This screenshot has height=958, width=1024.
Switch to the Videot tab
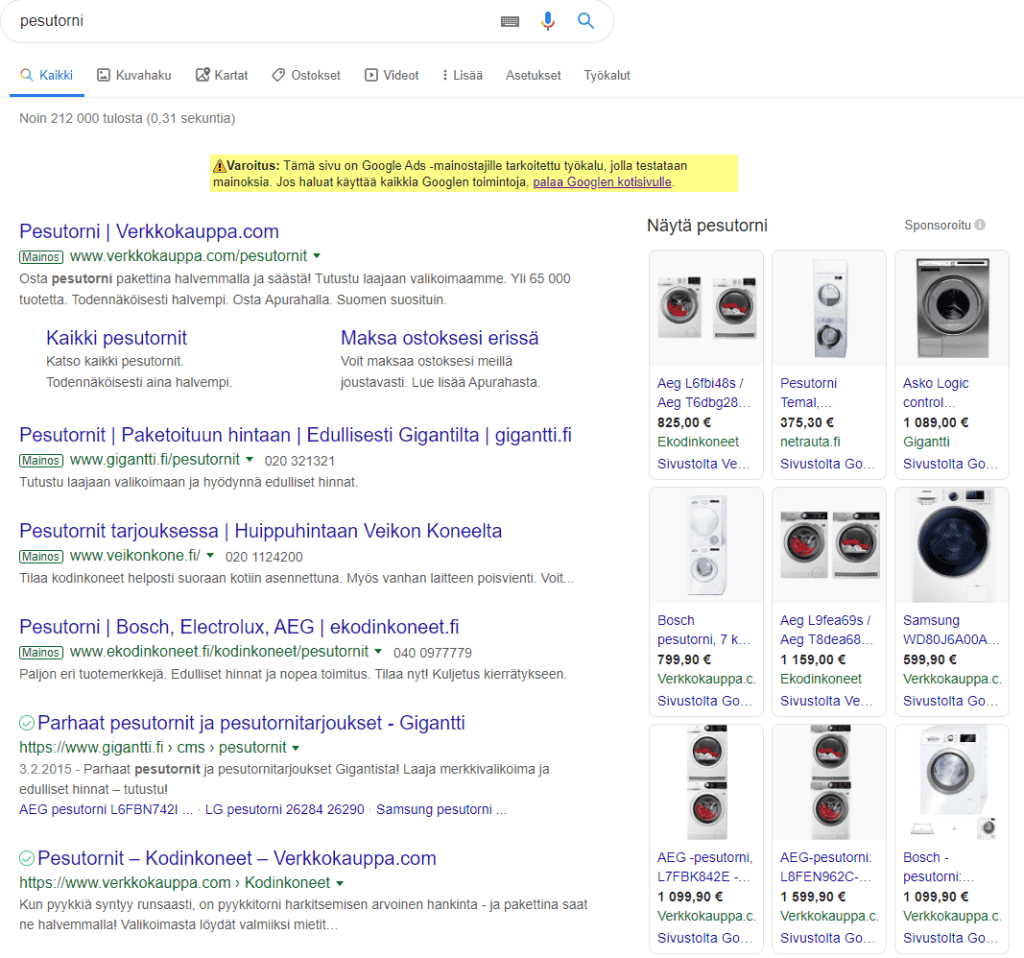pos(391,75)
